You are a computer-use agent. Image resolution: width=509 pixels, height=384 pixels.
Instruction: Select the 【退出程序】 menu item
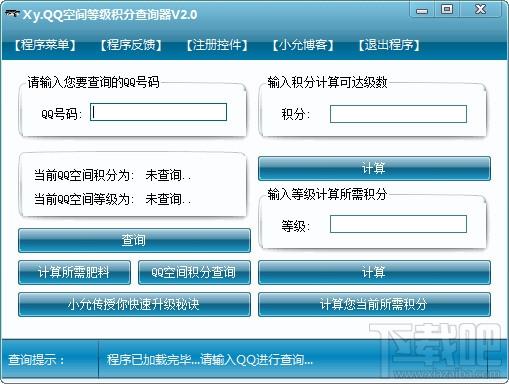(389, 45)
